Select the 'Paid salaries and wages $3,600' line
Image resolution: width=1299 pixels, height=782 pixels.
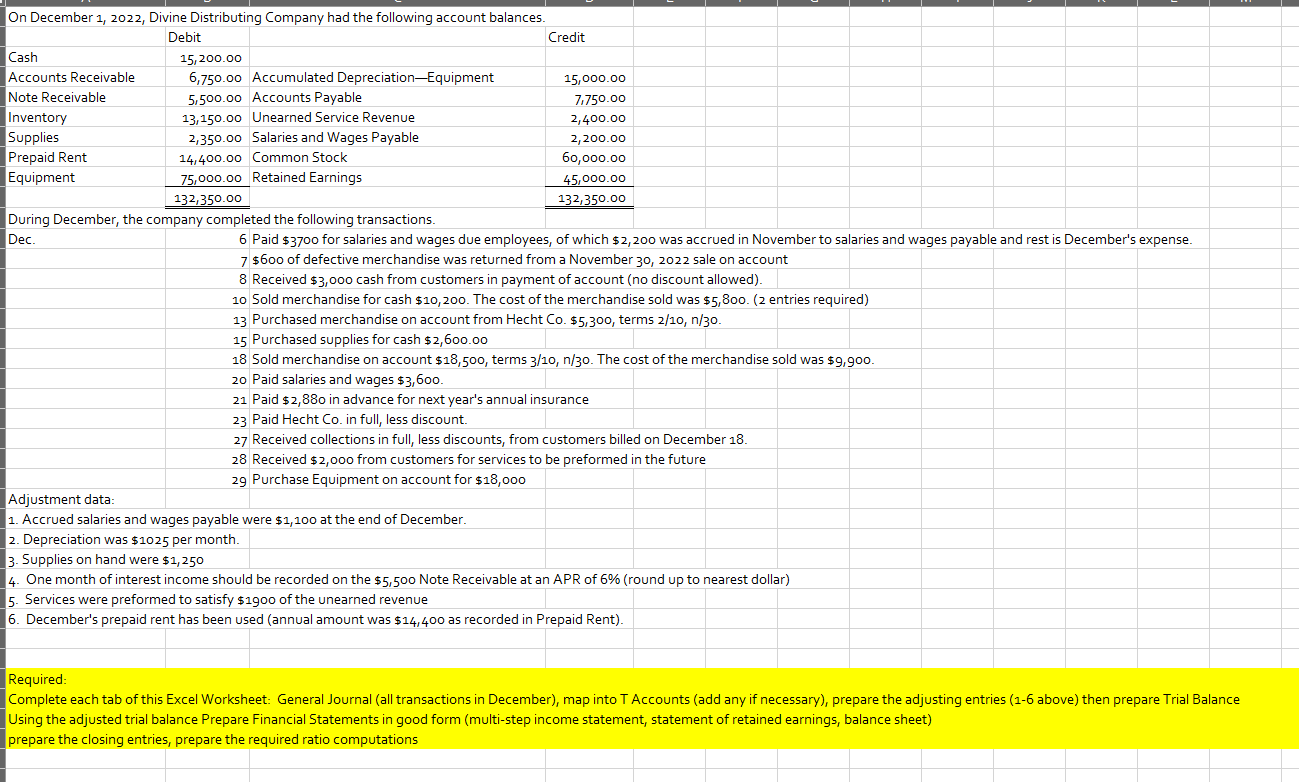pos(347,379)
